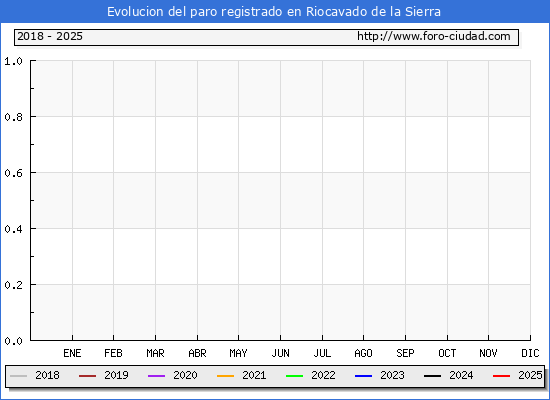Select the 2019 legend label
This screenshot has height=400, width=550.
pos(116,375)
